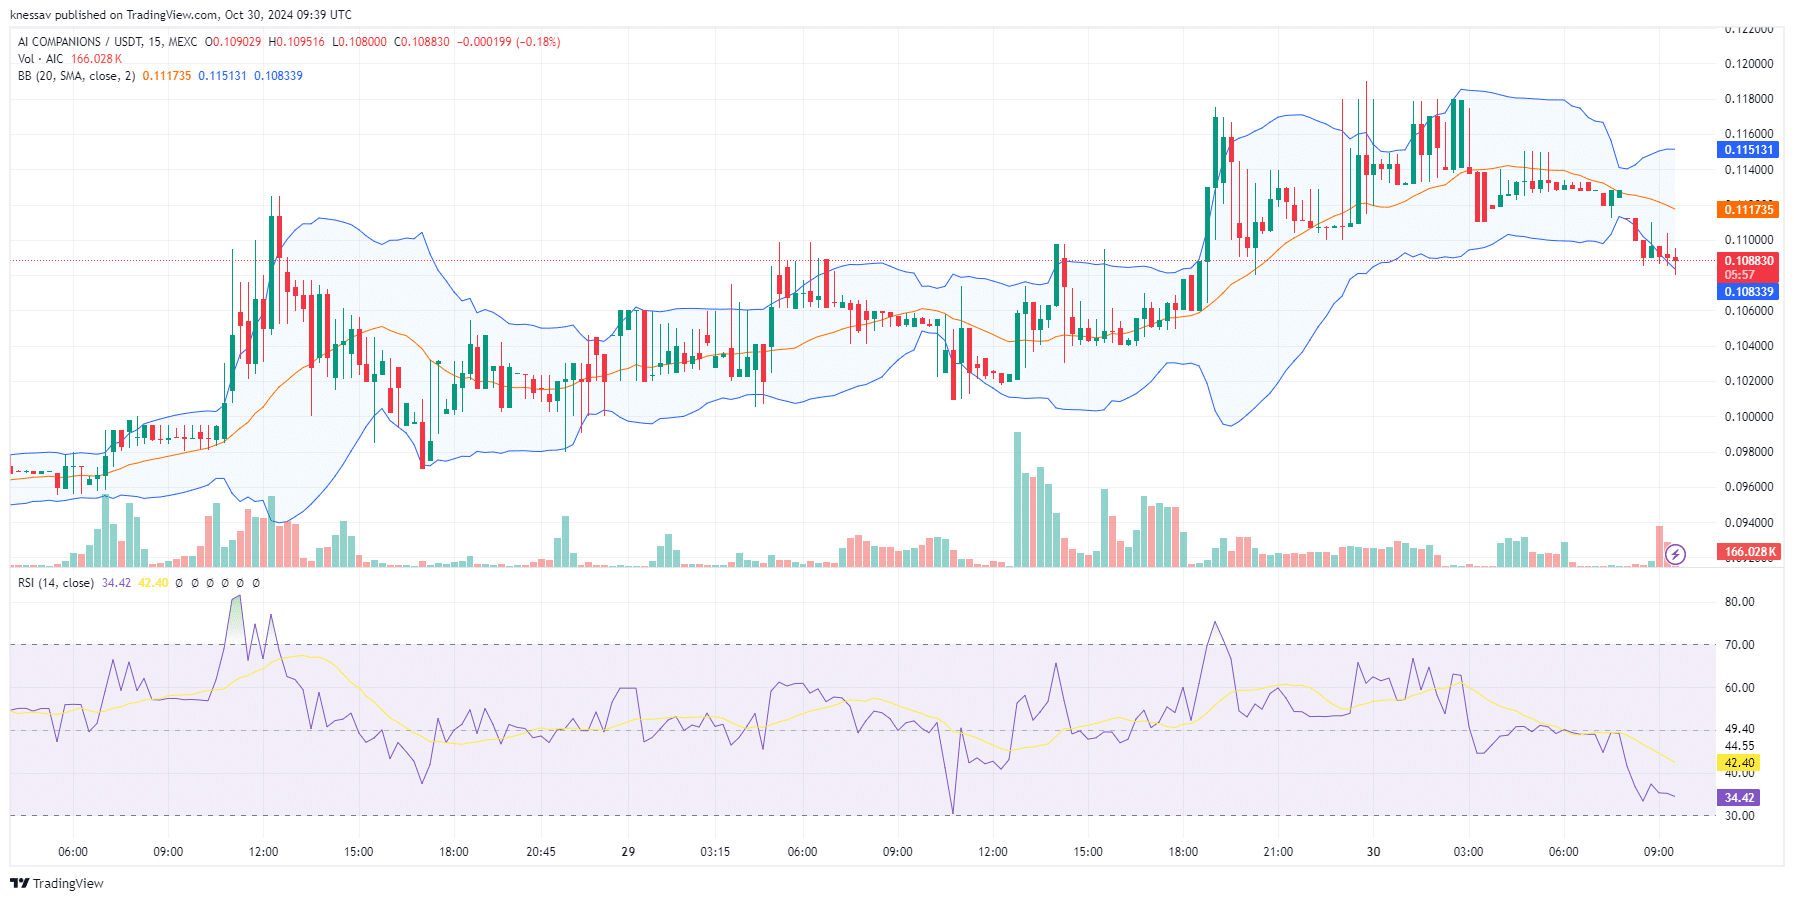The width and height of the screenshot is (1794, 901).
Task: Click the TradingView logo at the bottom
Action: click(57, 883)
